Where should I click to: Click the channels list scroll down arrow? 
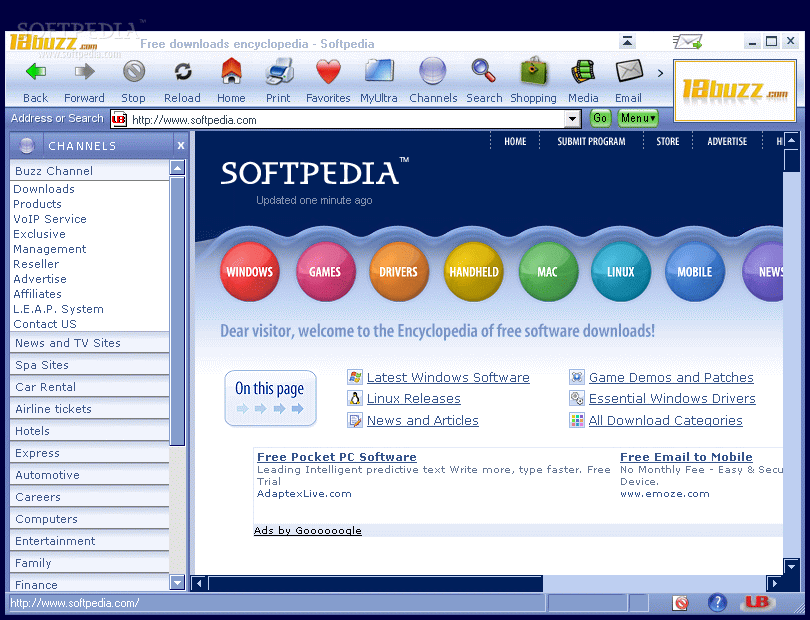pos(177,582)
